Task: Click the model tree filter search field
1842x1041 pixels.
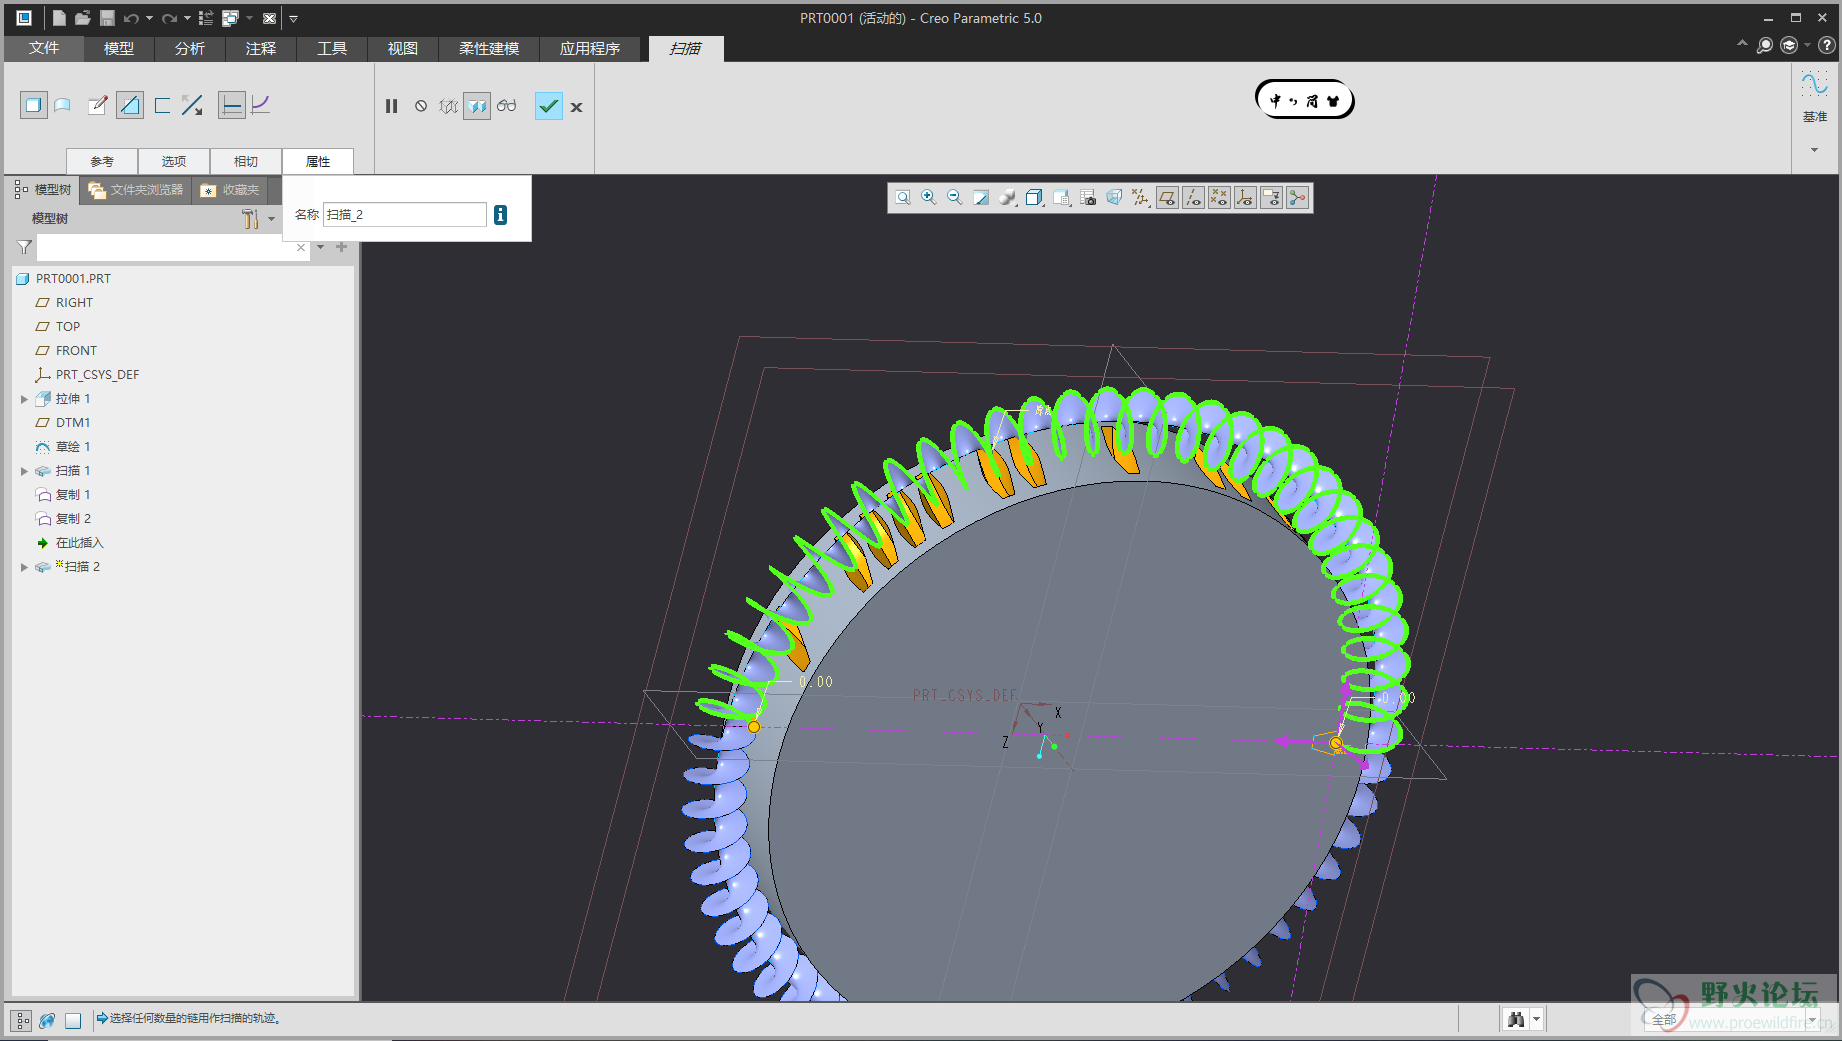Action: (172, 247)
